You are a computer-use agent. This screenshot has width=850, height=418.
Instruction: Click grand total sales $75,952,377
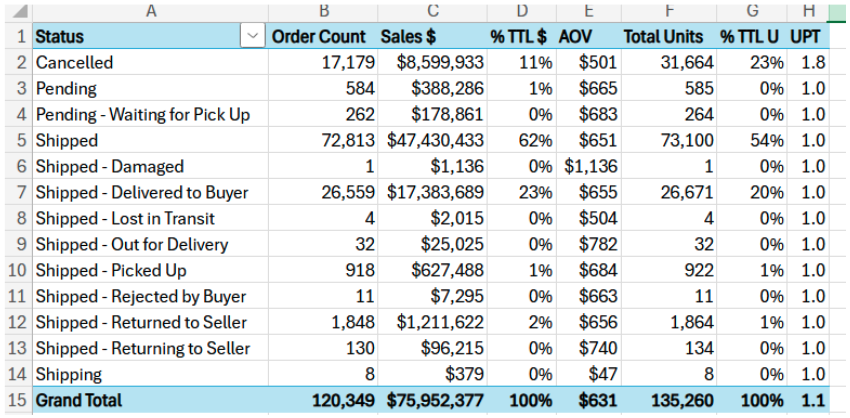432,400
